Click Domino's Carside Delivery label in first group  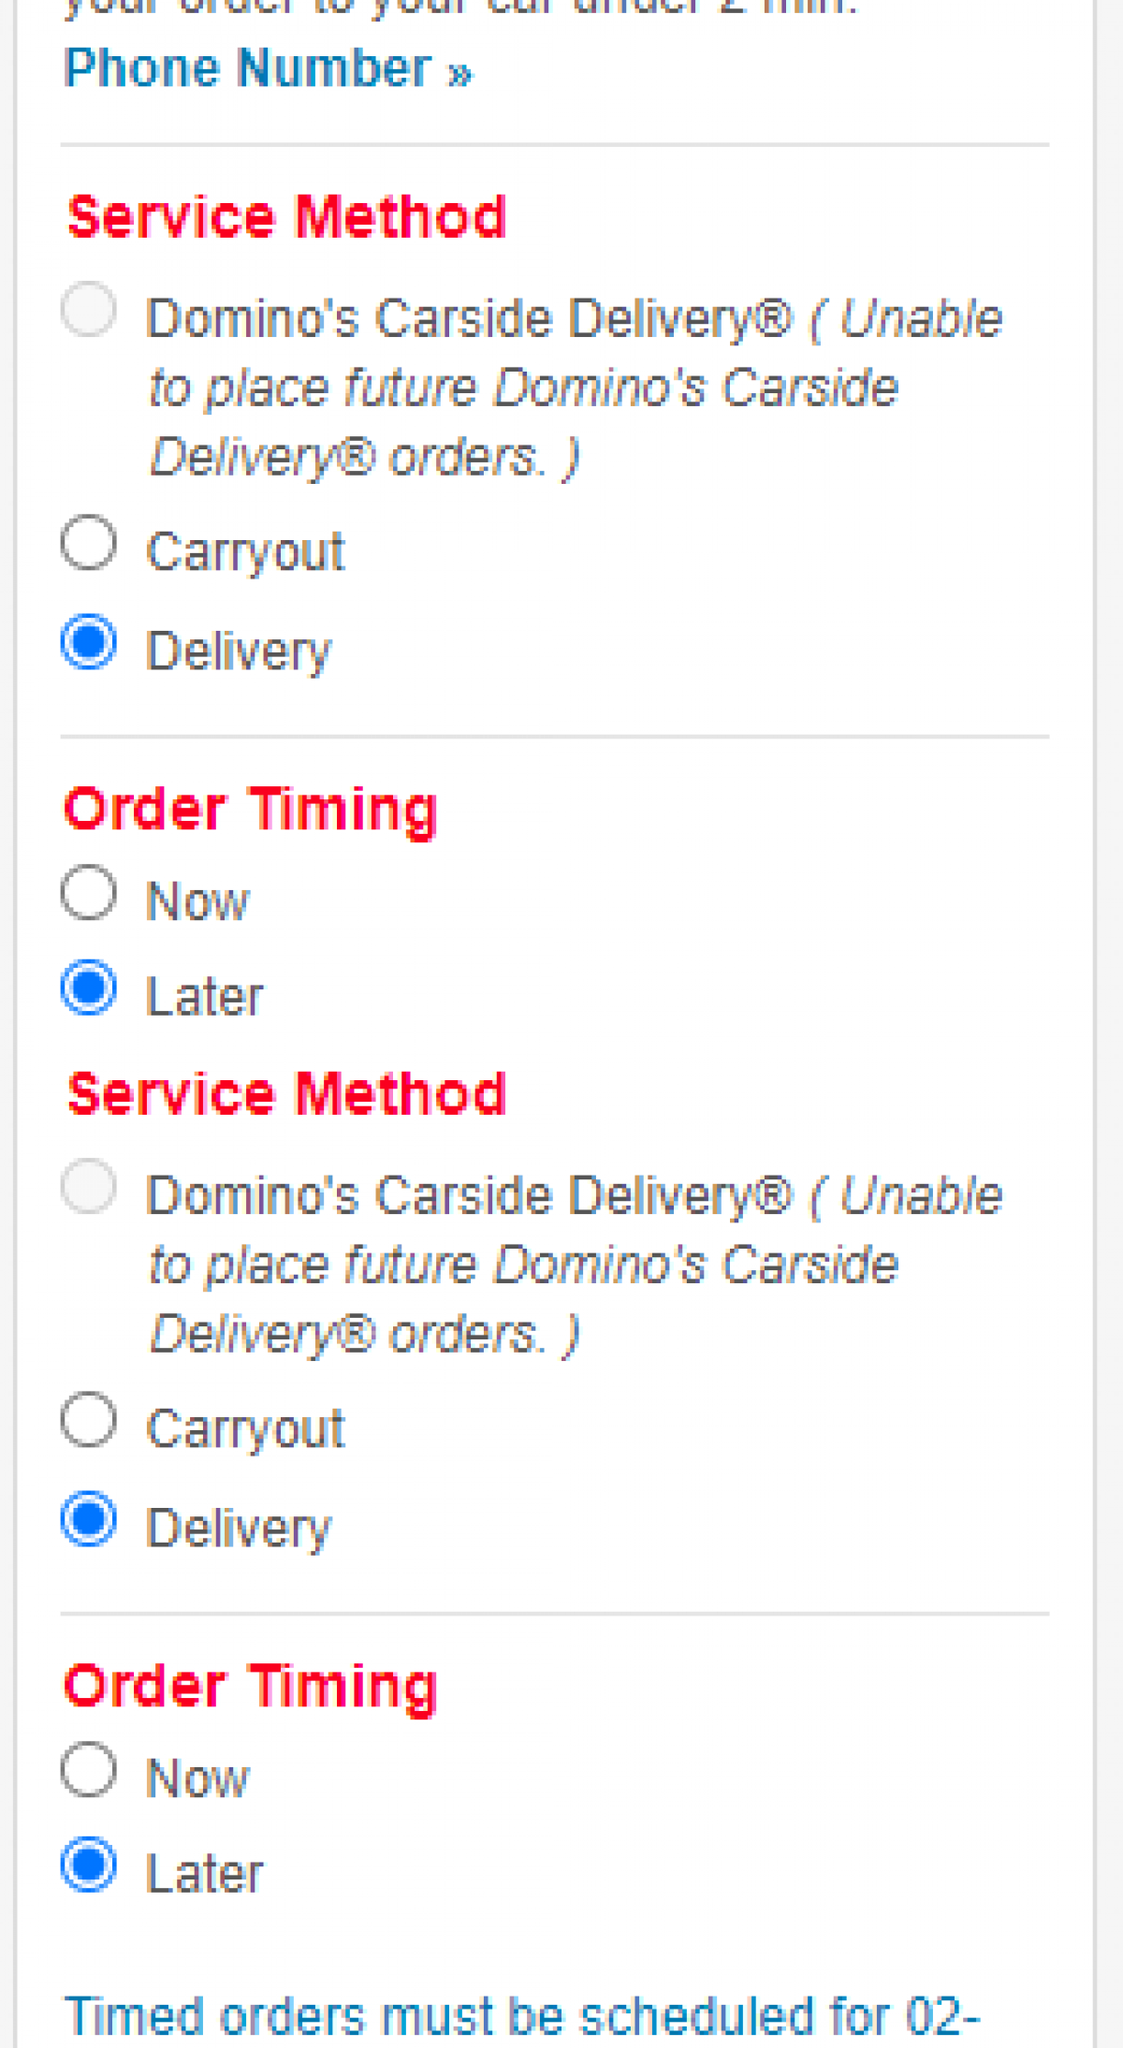[470, 319]
